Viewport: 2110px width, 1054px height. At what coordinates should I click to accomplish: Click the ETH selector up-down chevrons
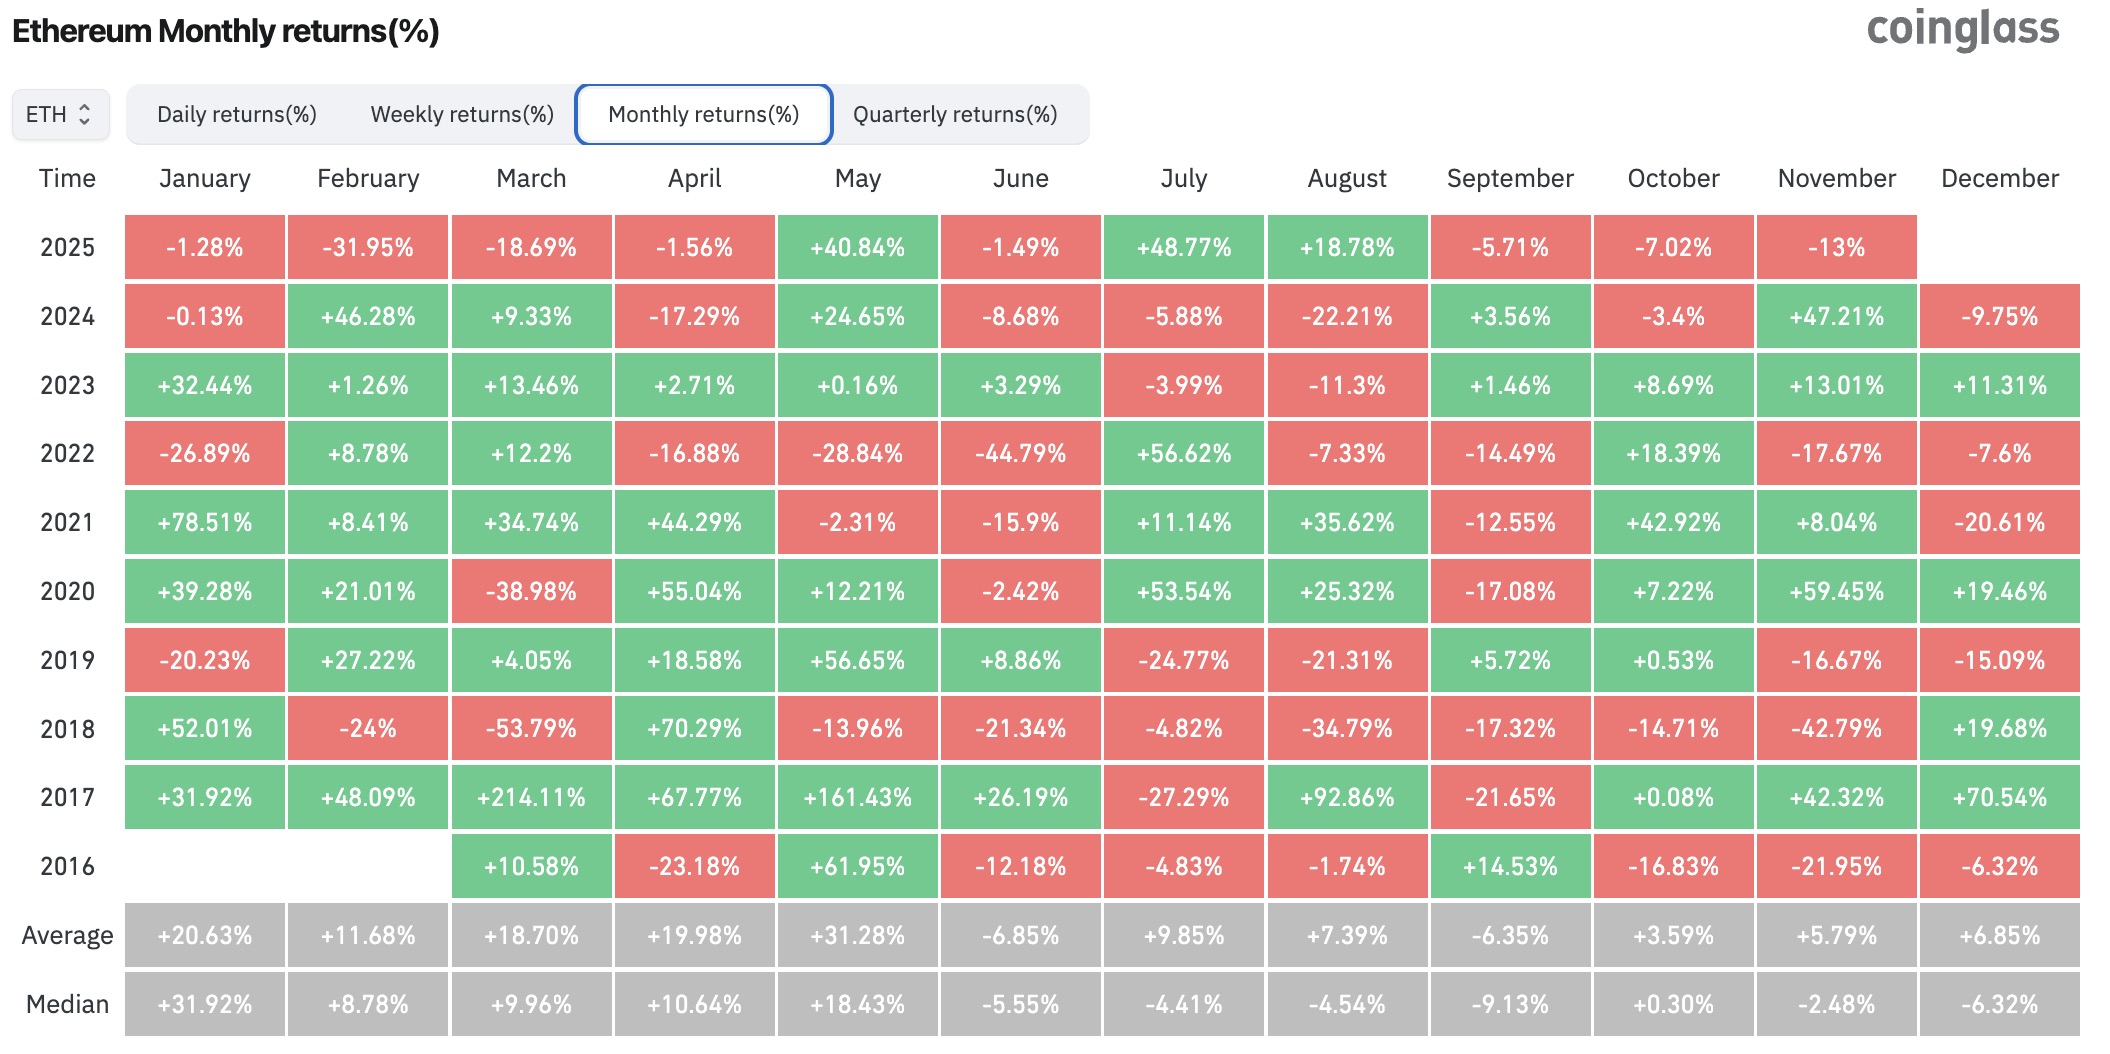pyautogui.click(x=86, y=113)
